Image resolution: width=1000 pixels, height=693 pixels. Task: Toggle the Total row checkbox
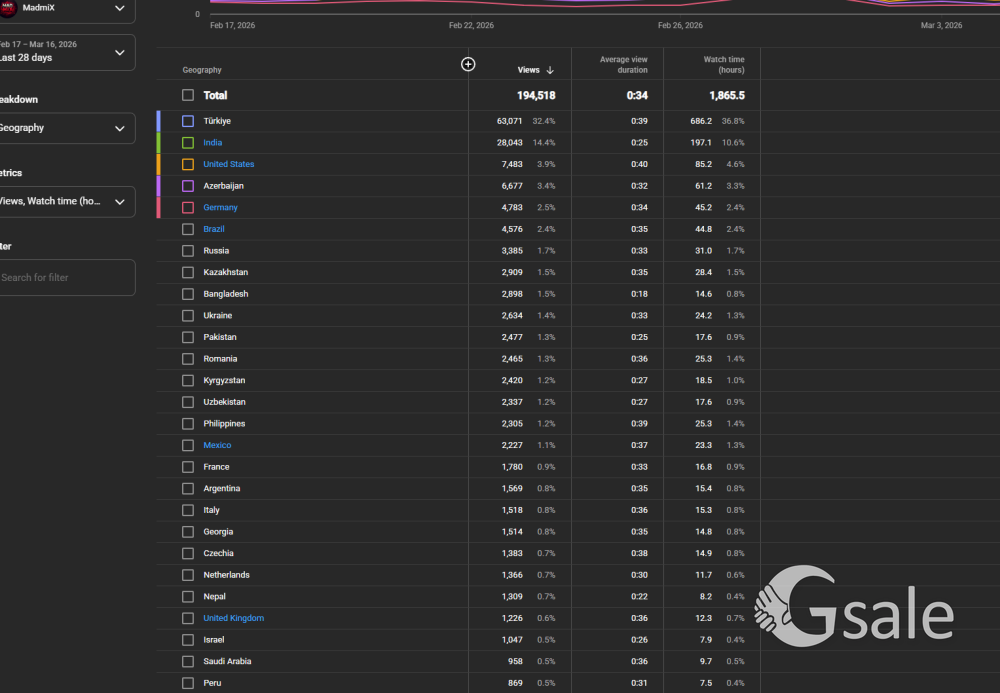pos(188,95)
